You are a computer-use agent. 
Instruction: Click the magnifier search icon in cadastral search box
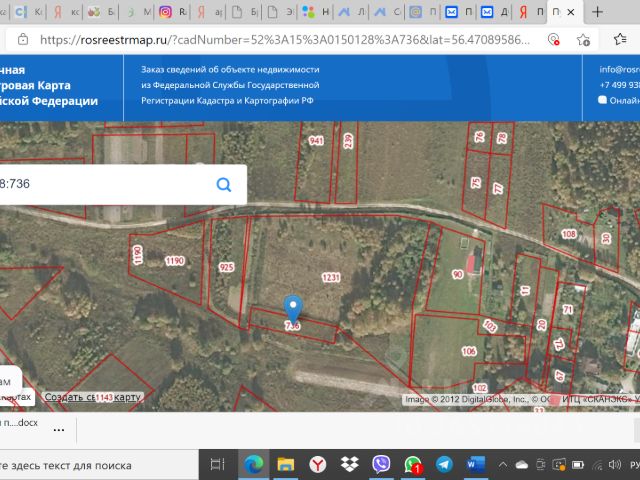point(224,184)
